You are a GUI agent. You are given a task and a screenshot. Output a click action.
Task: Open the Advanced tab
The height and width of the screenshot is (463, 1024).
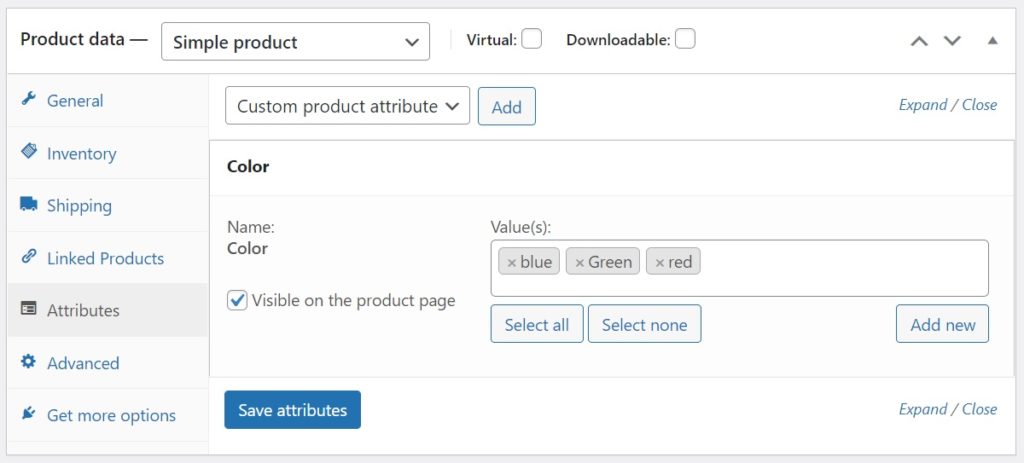pos(108,363)
